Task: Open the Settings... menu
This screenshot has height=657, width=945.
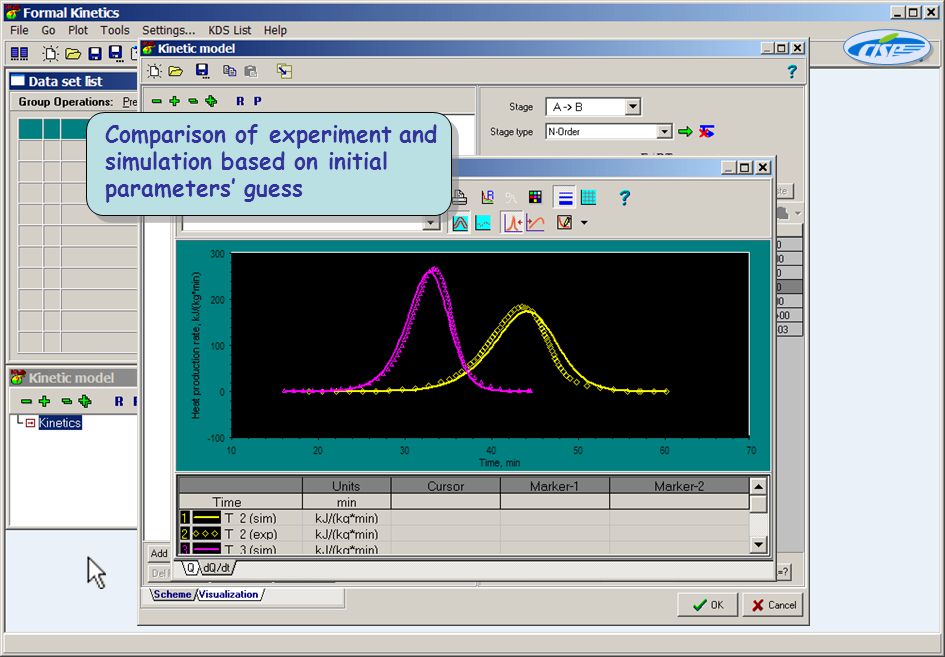Action: point(169,30)
